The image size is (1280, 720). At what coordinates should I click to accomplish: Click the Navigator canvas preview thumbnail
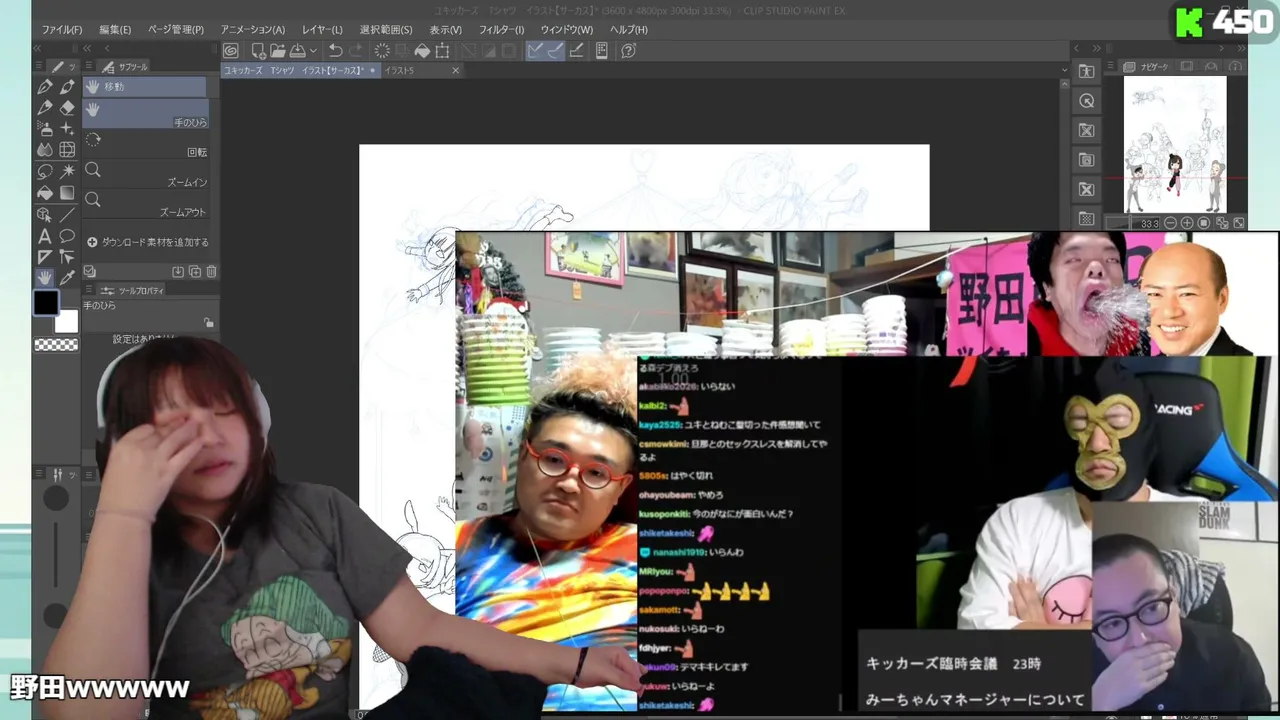pyautogui.click(x=1175, y=144)
